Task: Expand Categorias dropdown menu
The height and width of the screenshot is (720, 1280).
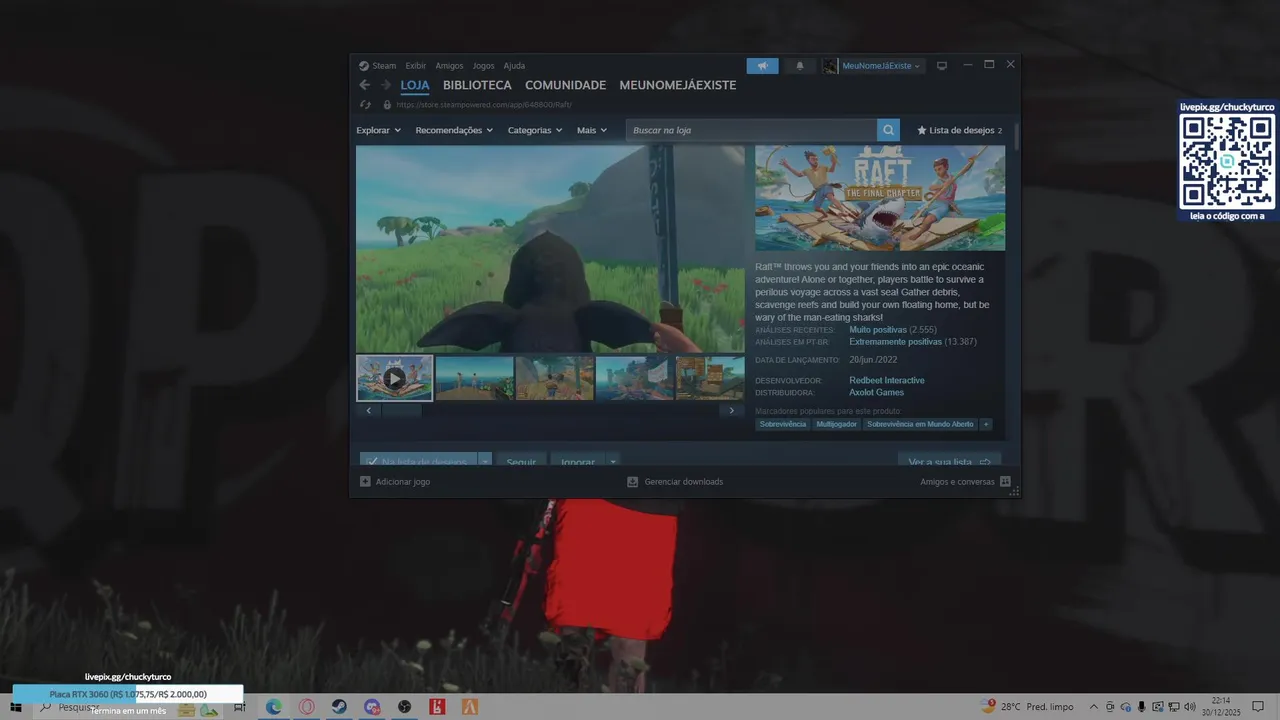Action: click(x=535, y=130)
